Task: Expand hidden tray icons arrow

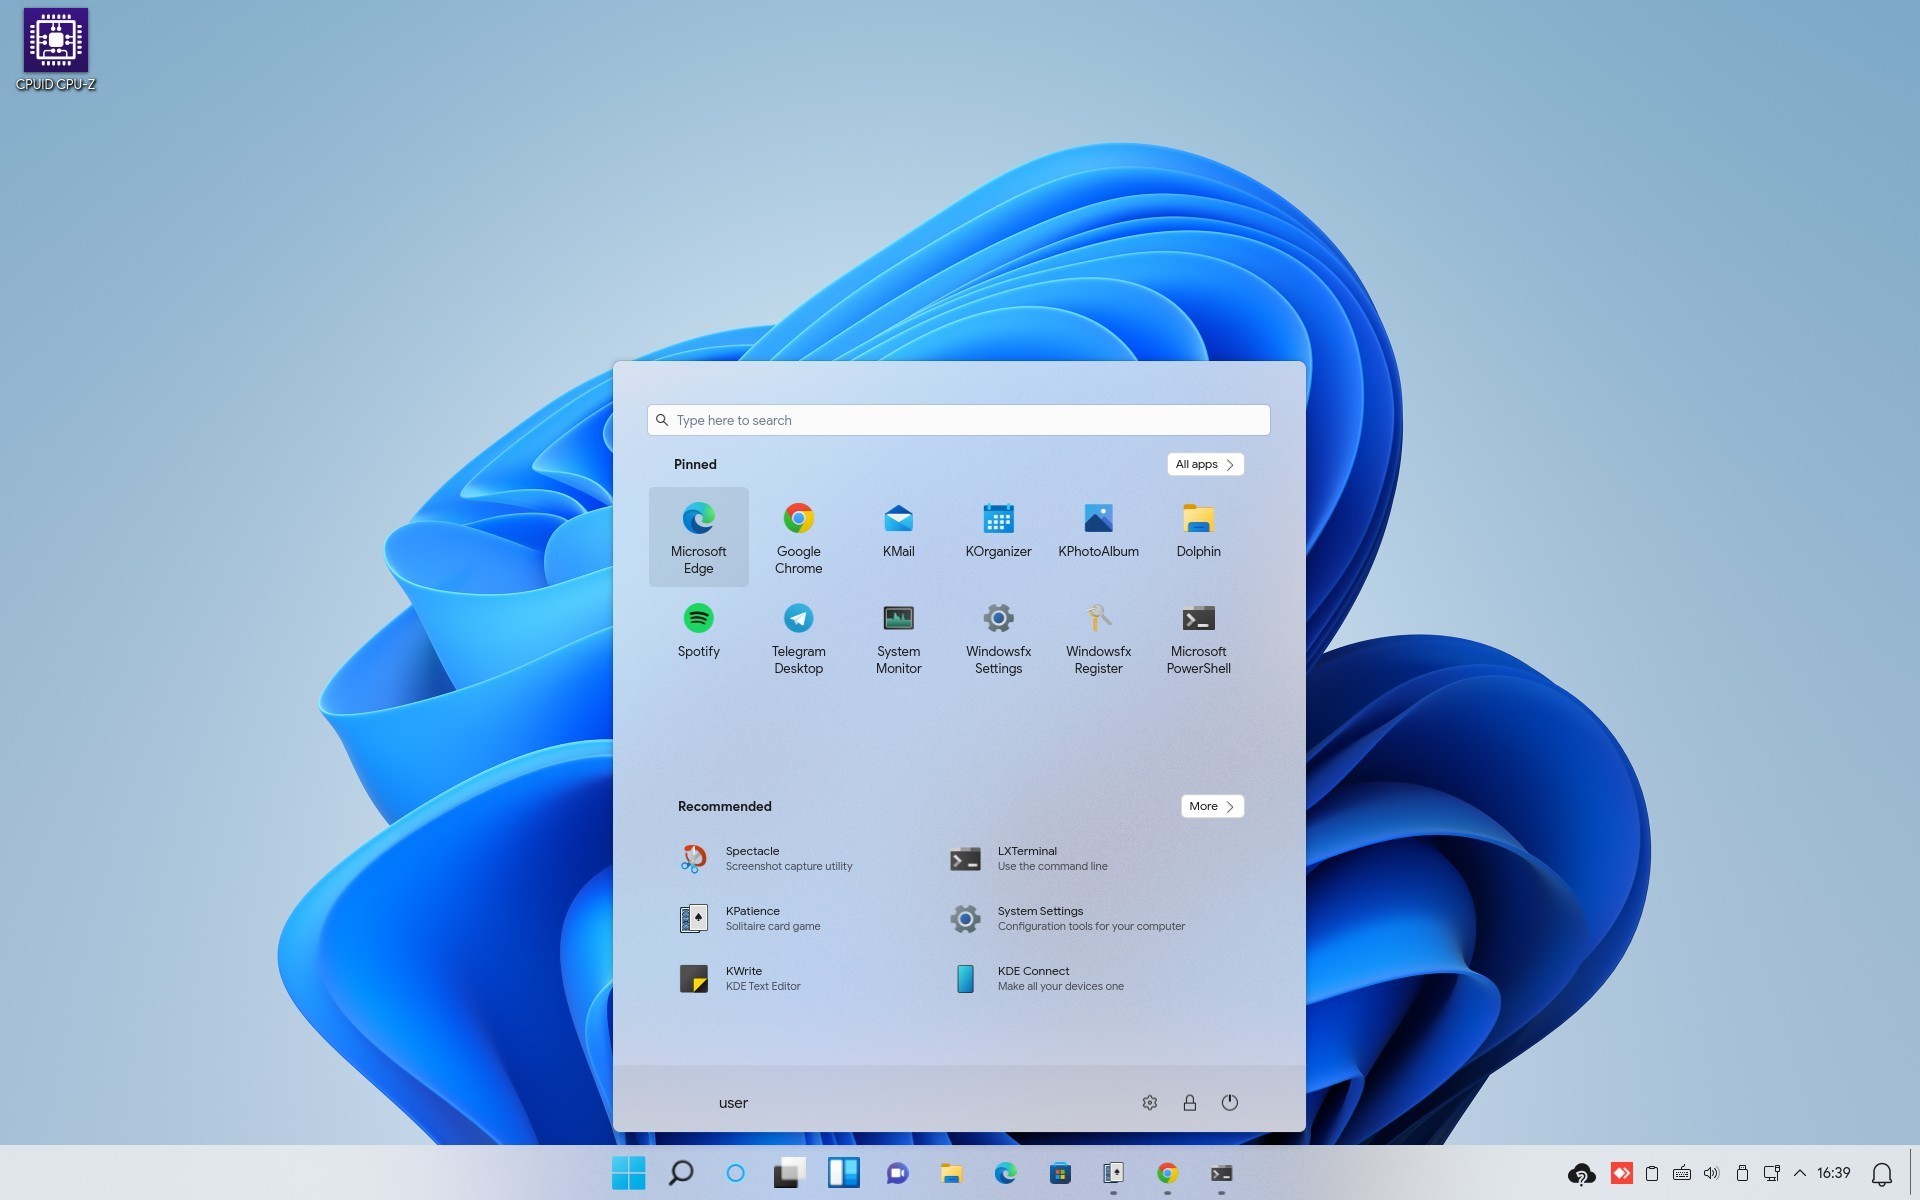Action: click(x=1800, y=1173)
